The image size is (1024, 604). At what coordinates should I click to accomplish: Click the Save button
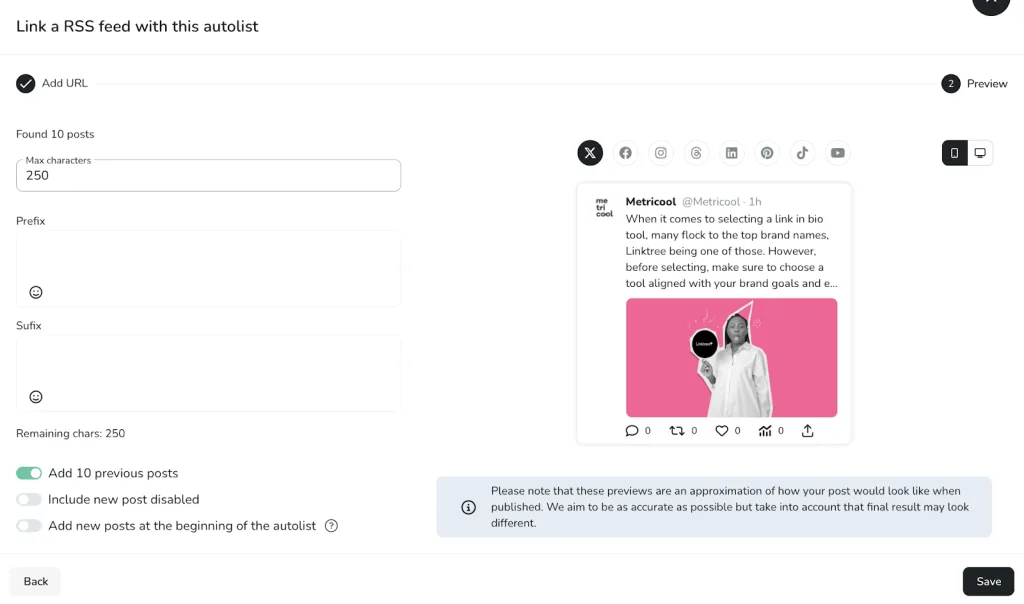pos(988,581)
